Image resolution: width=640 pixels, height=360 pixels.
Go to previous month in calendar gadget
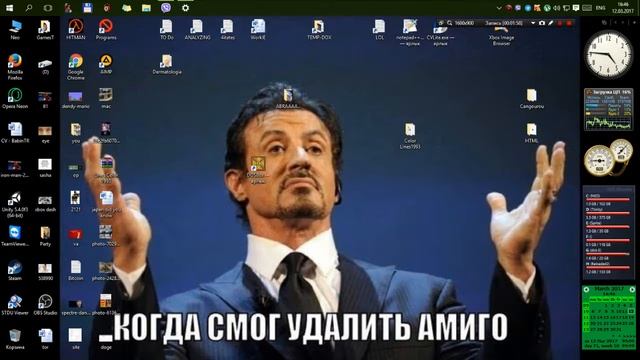click(x=587, y=289)
